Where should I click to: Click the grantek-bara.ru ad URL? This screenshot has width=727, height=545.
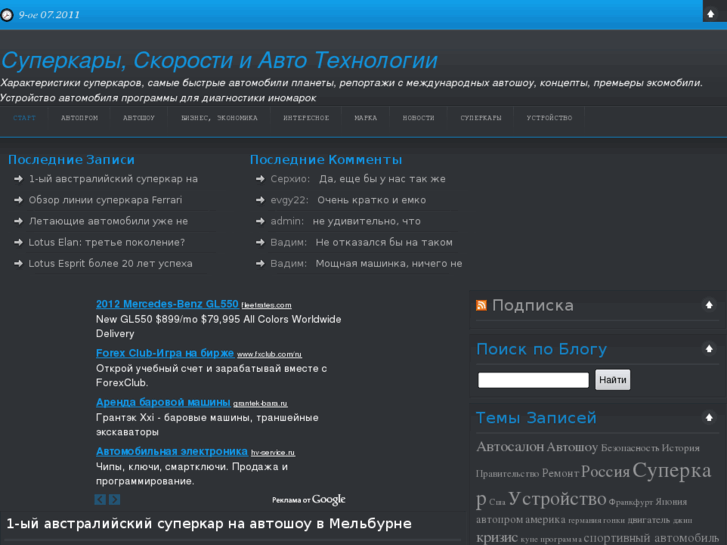(x=260, y=404)
